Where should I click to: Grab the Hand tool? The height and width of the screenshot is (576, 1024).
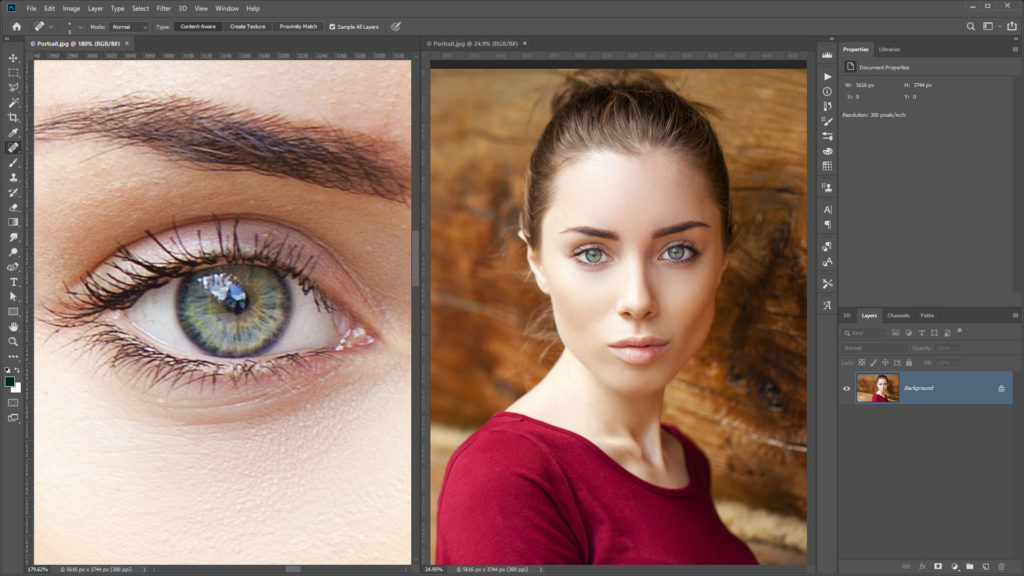[12, 325]
